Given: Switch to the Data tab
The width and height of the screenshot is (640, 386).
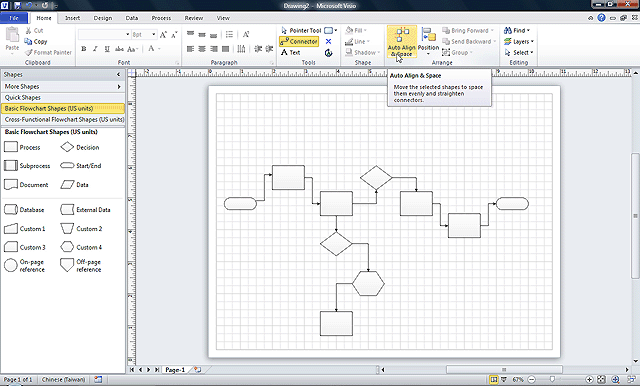Looking at the screenshot, I should point(131,18).
